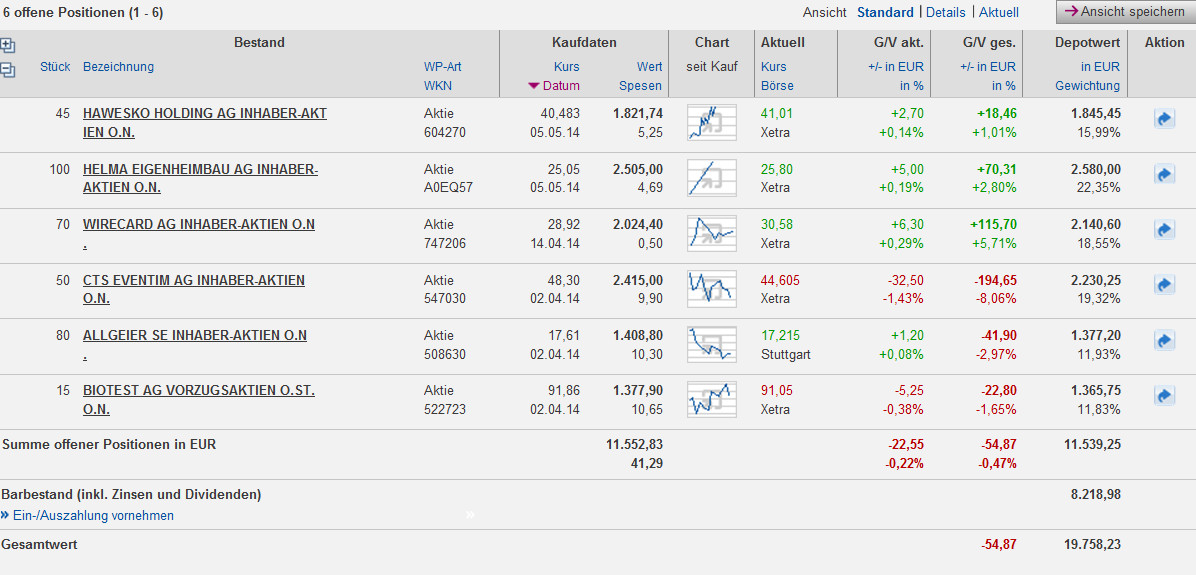Image resolution: width=1196 pixels, height=575 pixels.
Task: Click the action arrow icon for ALLGEIER SE
Action: click(1164, 340)
